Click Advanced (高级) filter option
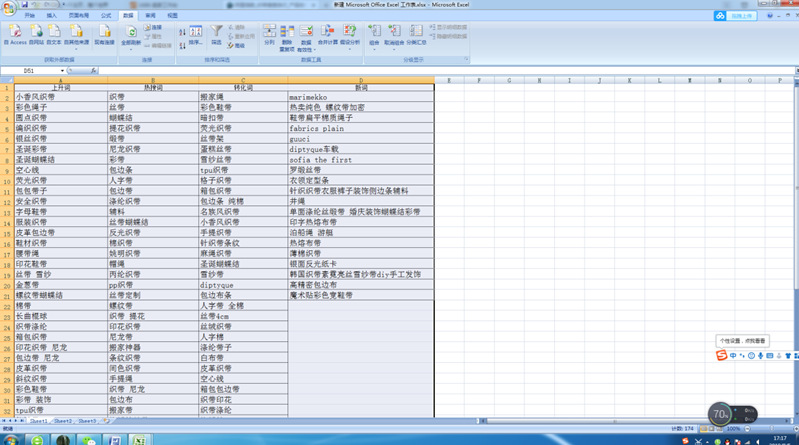 click(x=236, y=46)
